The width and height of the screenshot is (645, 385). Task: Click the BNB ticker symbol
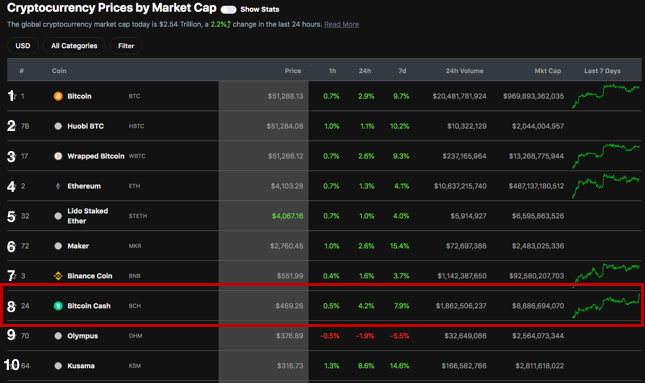[x=135, y=276]
